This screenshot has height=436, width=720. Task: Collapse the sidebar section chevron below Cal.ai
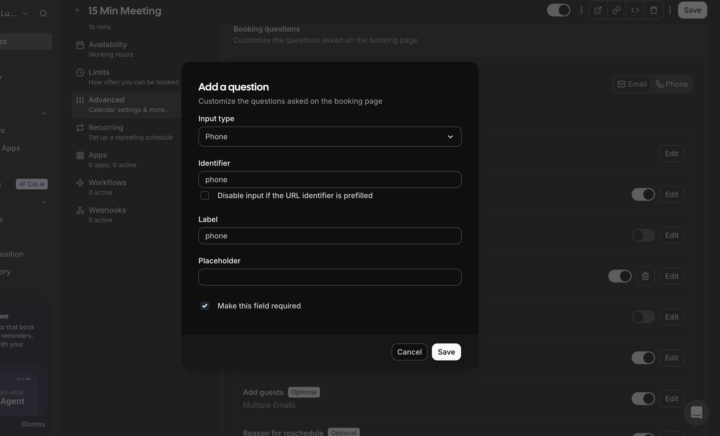pyautogui.click(x=44, y=202)
